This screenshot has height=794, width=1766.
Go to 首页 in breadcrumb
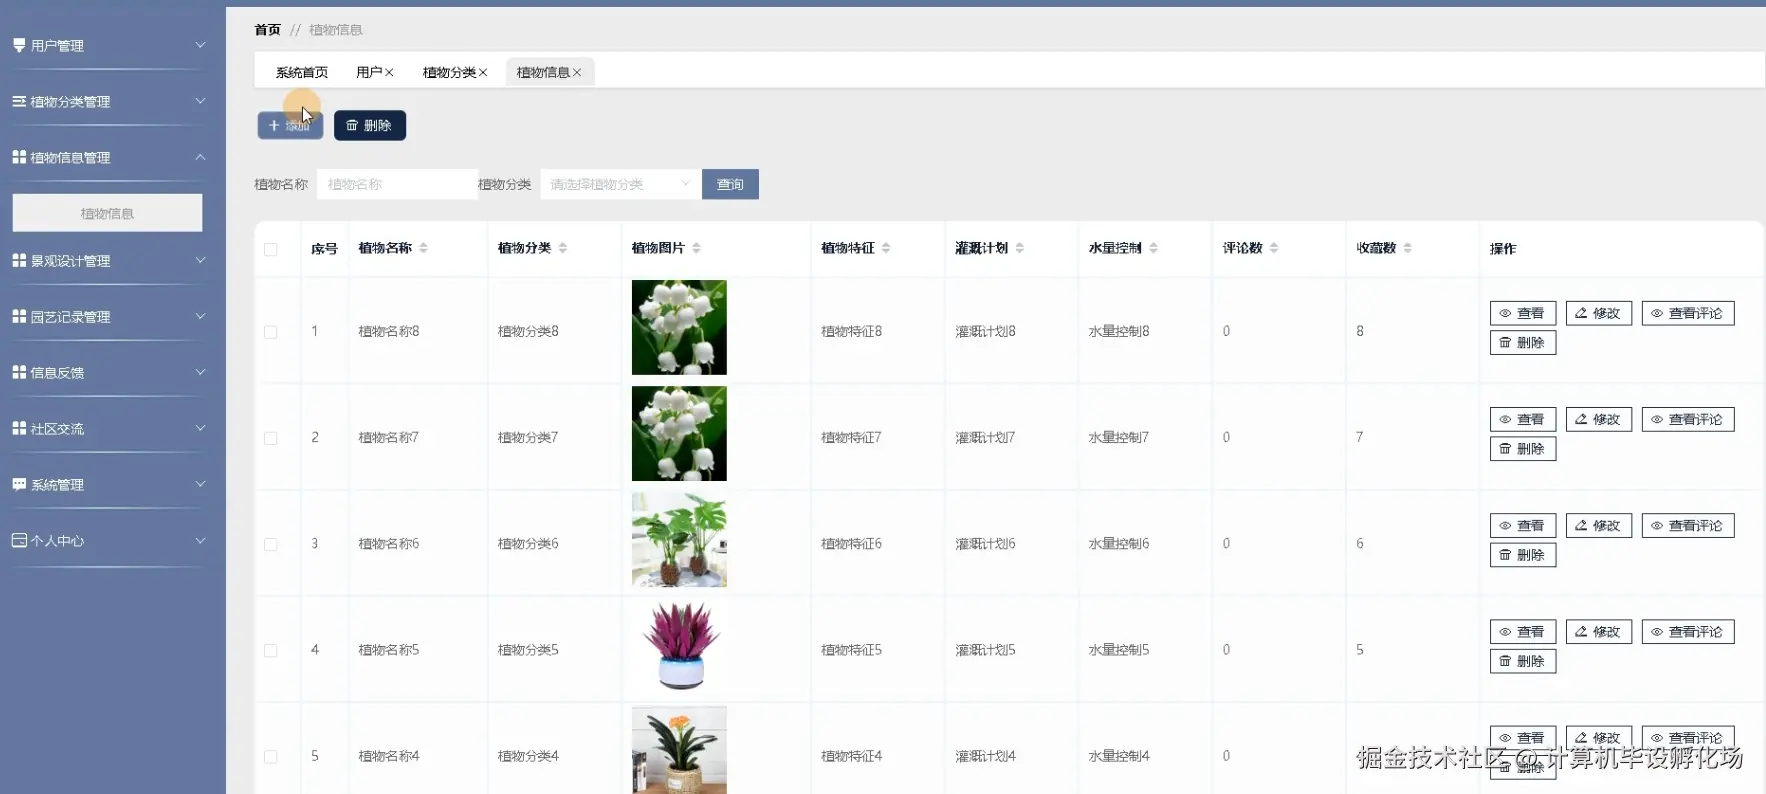[267, 30]
